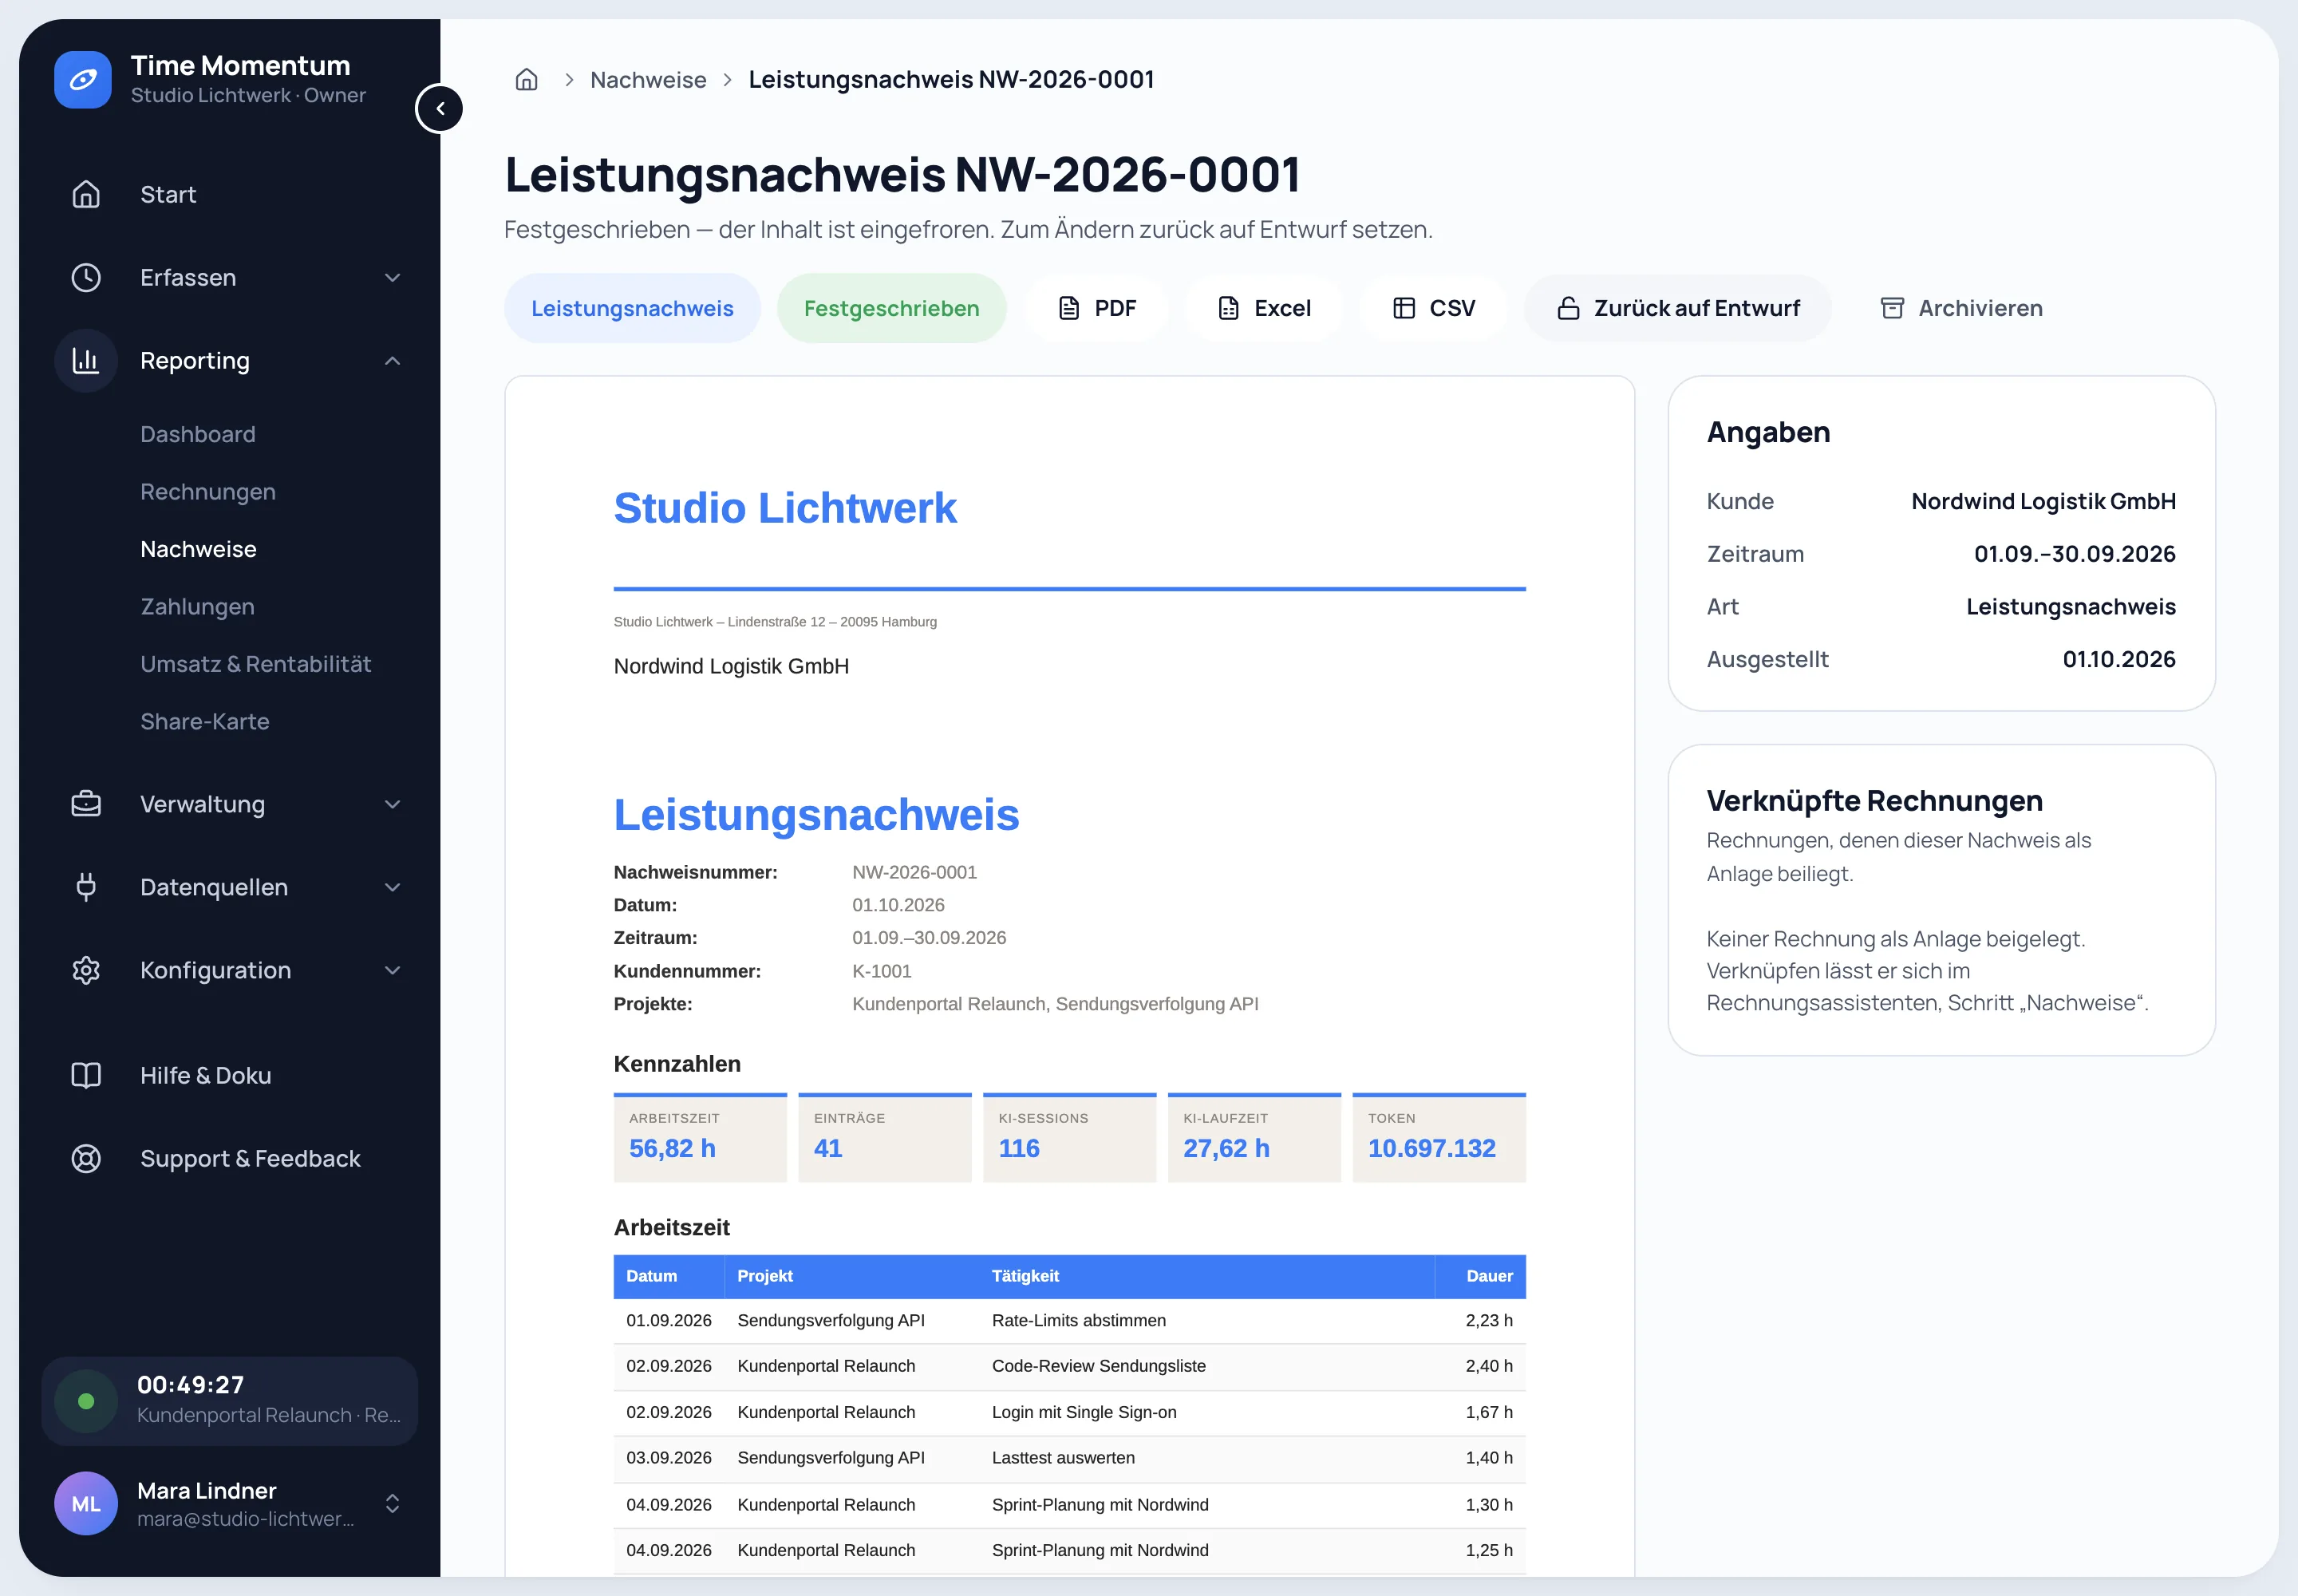2298x1596 pixels.
Task: Click the Time Momentum logo icon
Action: point(83,80)
